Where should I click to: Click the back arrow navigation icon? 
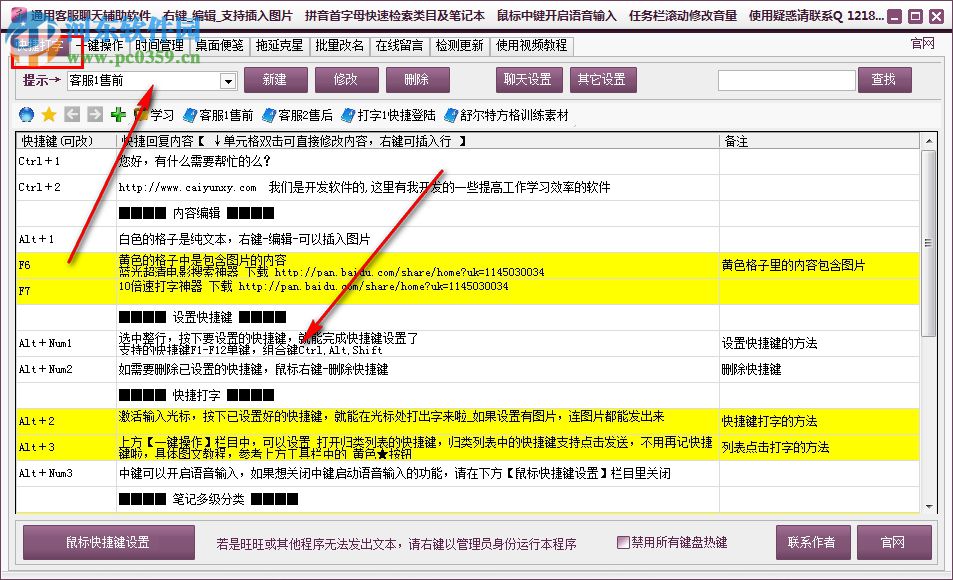(x=70, y=115)
